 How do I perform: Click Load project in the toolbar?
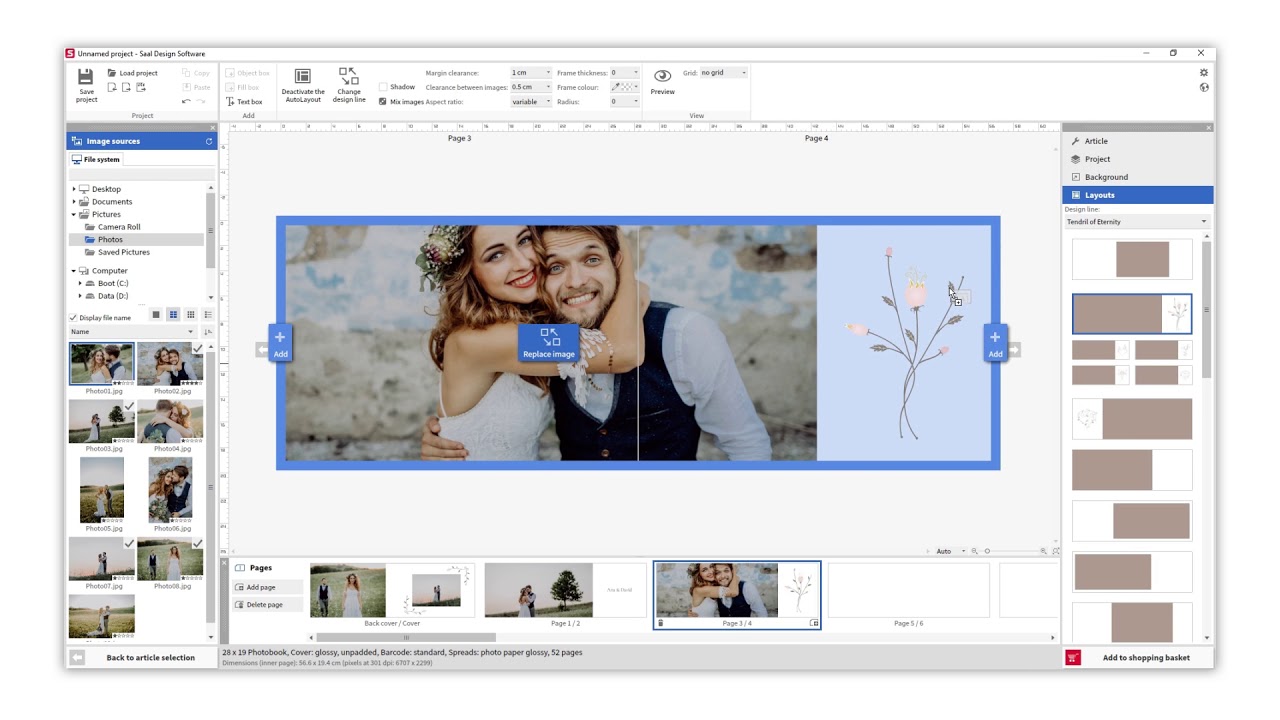point(133,73)
